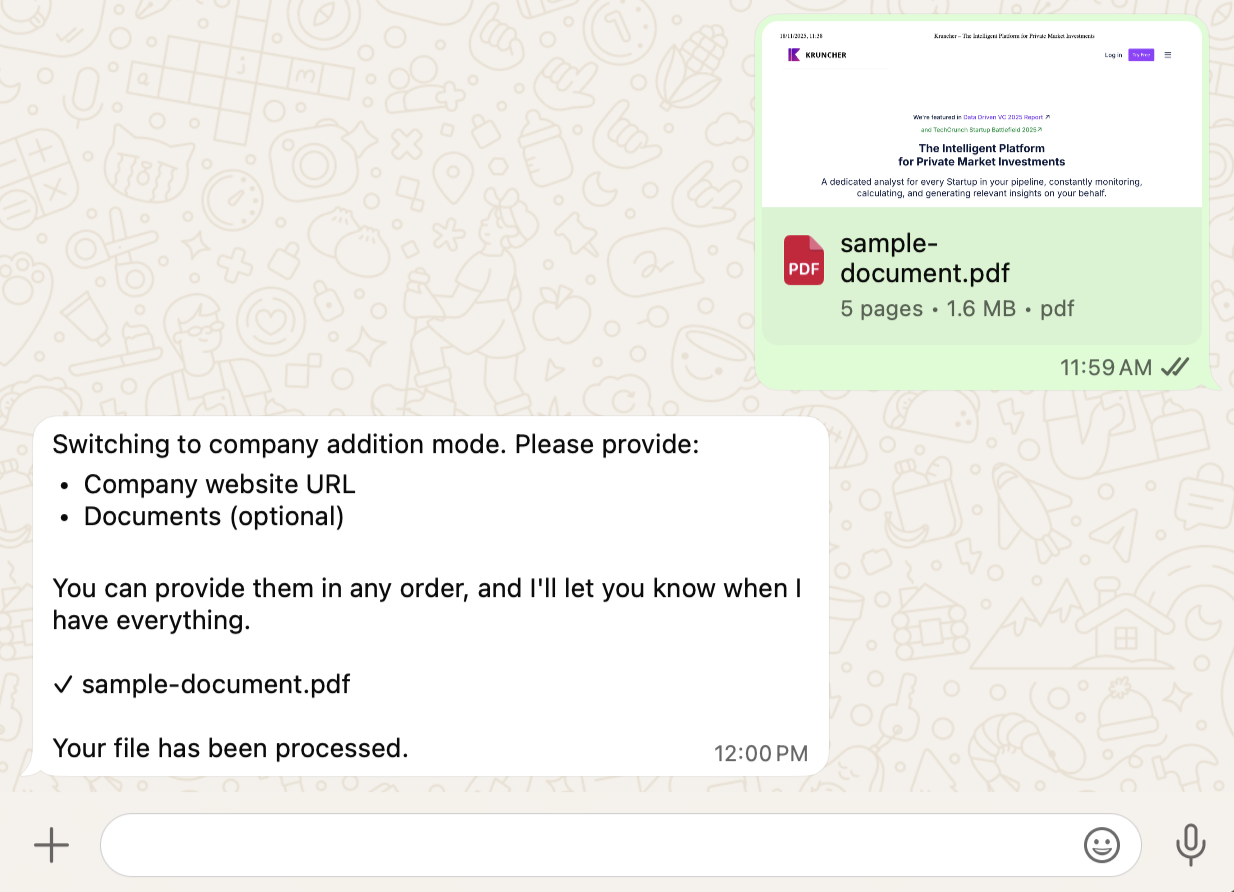Start a voice message with the microphone icon
The width and height of the screenshot is (1234, 892).
pos(1191,845)
